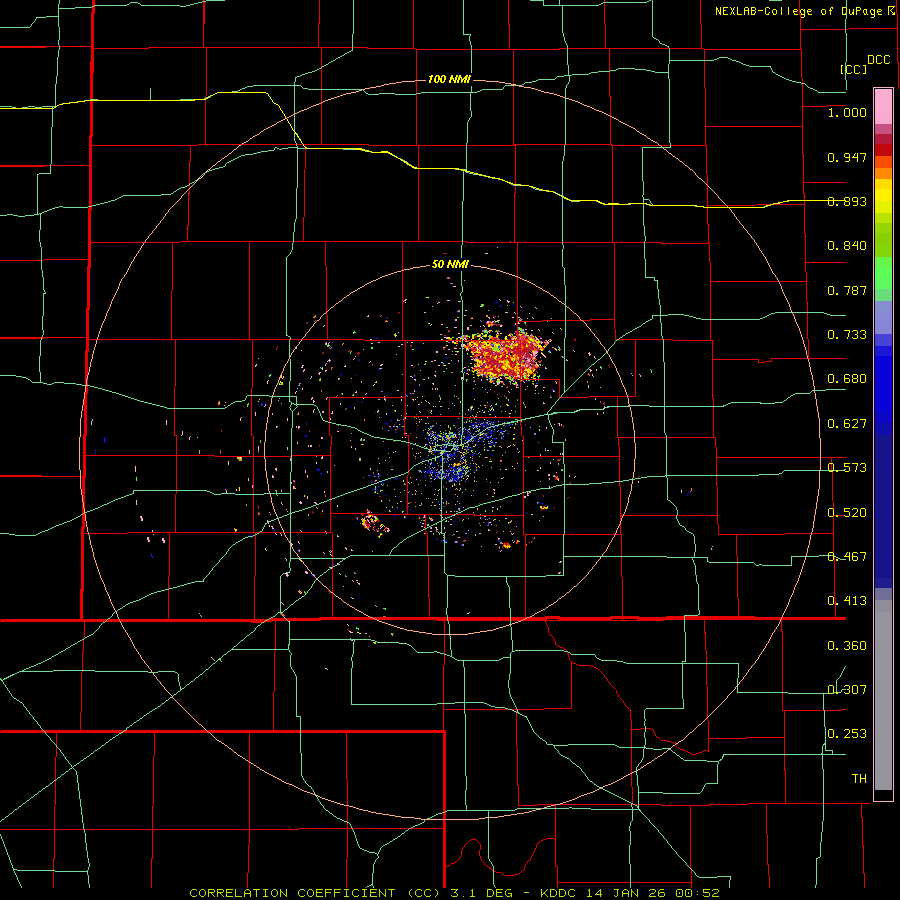Viewport: 900px width, 900px height.
Task: Pick the pink segment of the color bar
Action: click(x=883, y=107)
